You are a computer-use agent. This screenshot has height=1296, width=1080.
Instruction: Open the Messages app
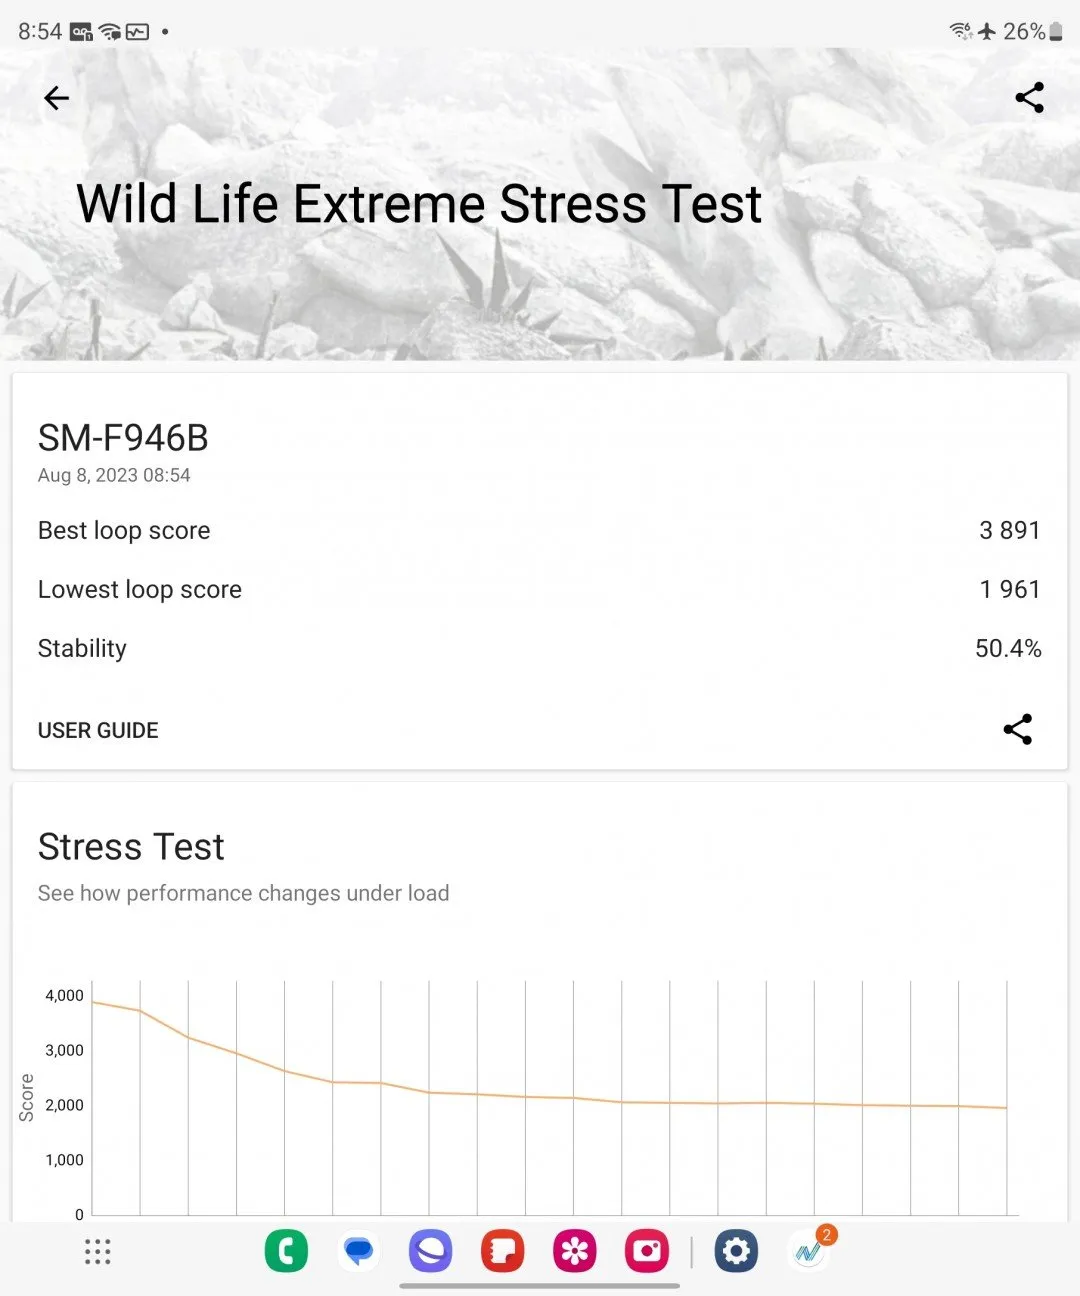[x=358, y=1252]
